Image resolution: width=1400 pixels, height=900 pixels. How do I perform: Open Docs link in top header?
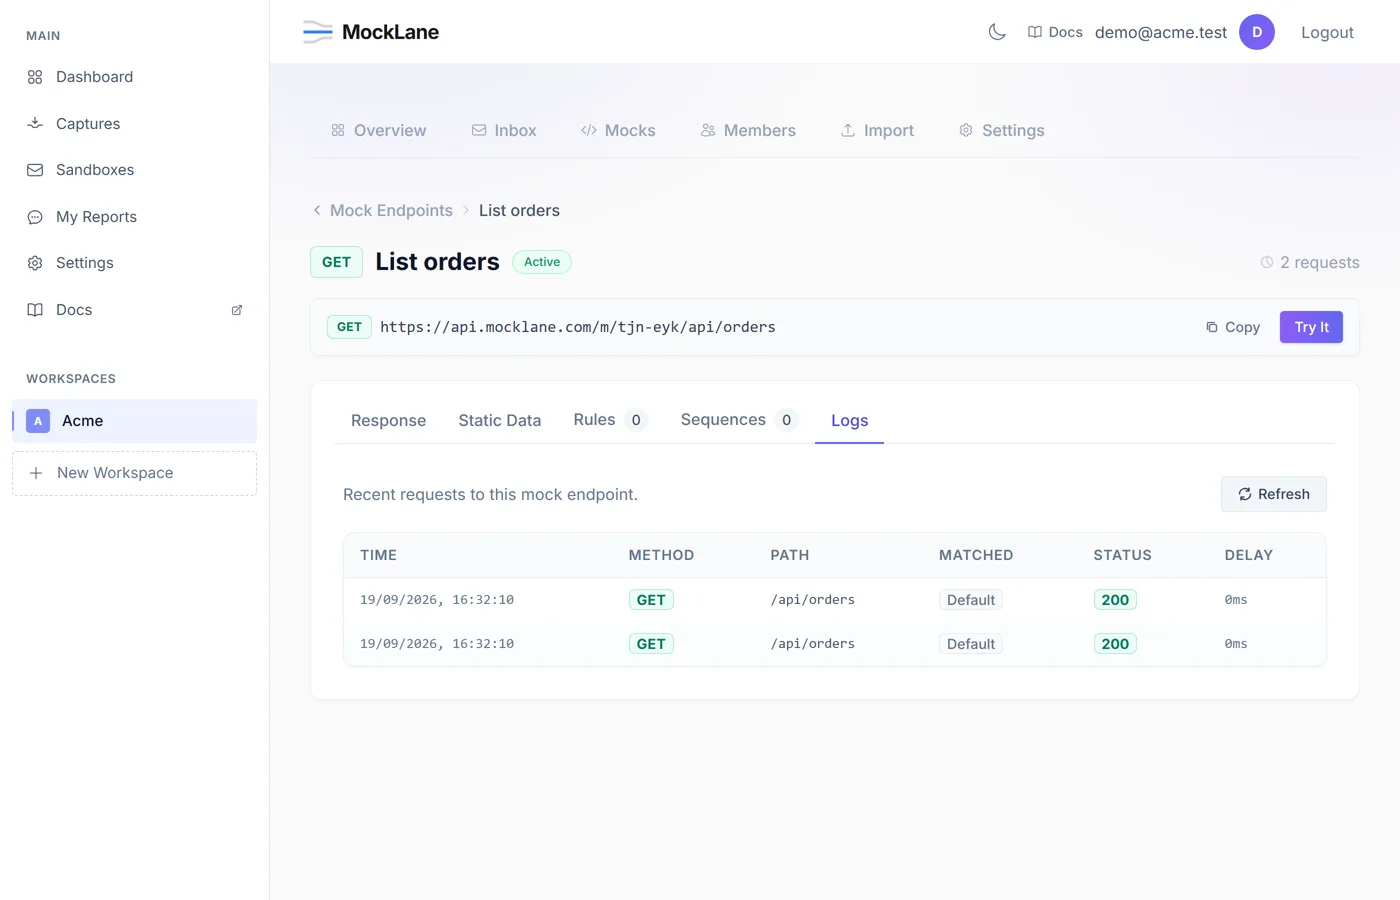1055,32
